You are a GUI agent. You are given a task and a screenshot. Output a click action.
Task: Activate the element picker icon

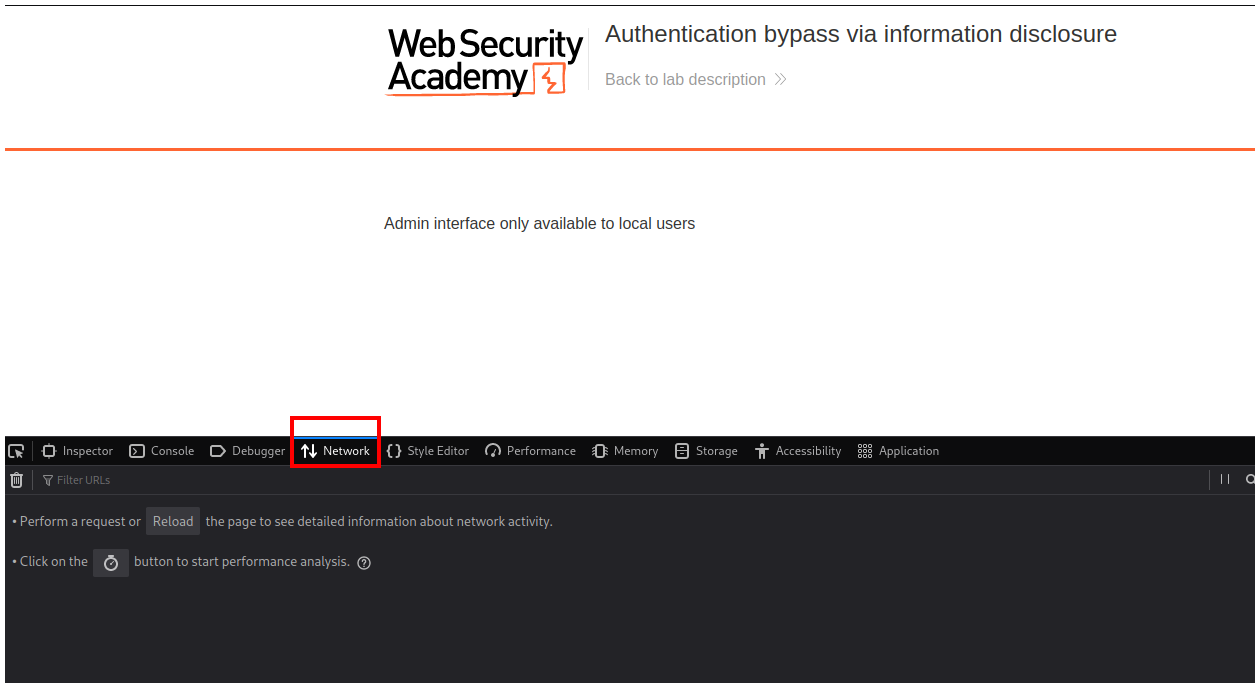pos(16,451)
